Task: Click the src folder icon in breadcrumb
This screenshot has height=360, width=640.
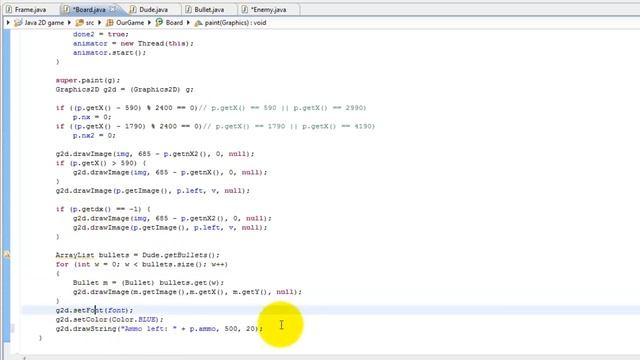Action: click(80, 23)
